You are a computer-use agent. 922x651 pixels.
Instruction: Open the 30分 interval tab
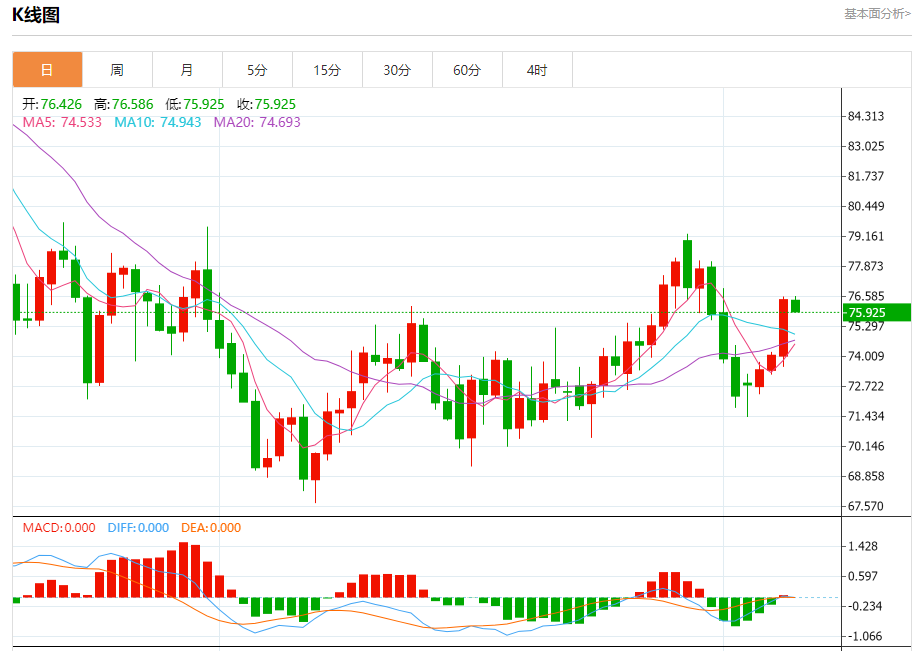[397, 70]
